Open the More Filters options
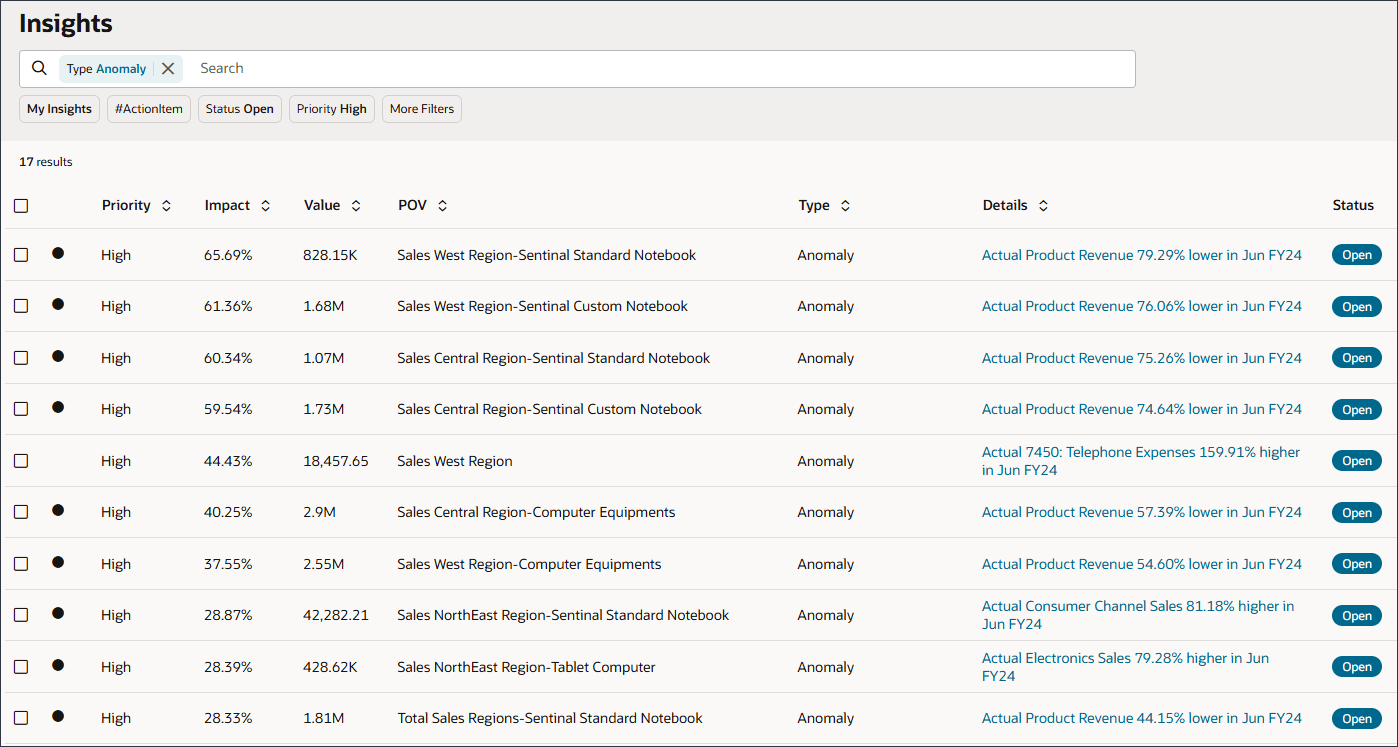Screen dimensions: 1398x747 pyautogui.click(x=421, y=108)
